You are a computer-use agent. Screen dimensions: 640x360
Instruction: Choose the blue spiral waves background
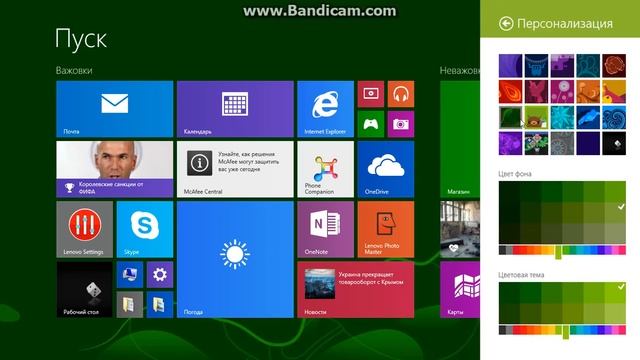tap(614, 117)
